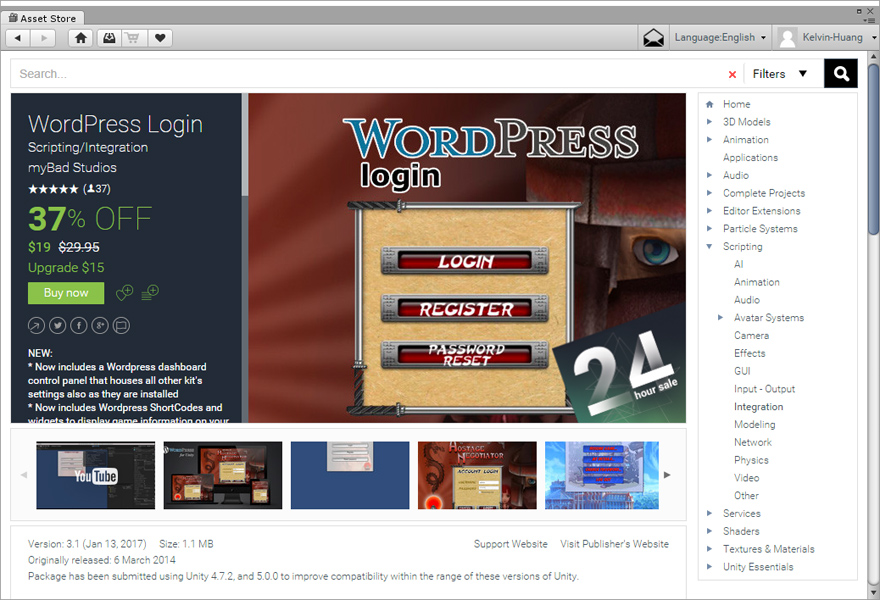
Task: Click the page scrollbar down arrow
Action: click(x=873, y=593)
